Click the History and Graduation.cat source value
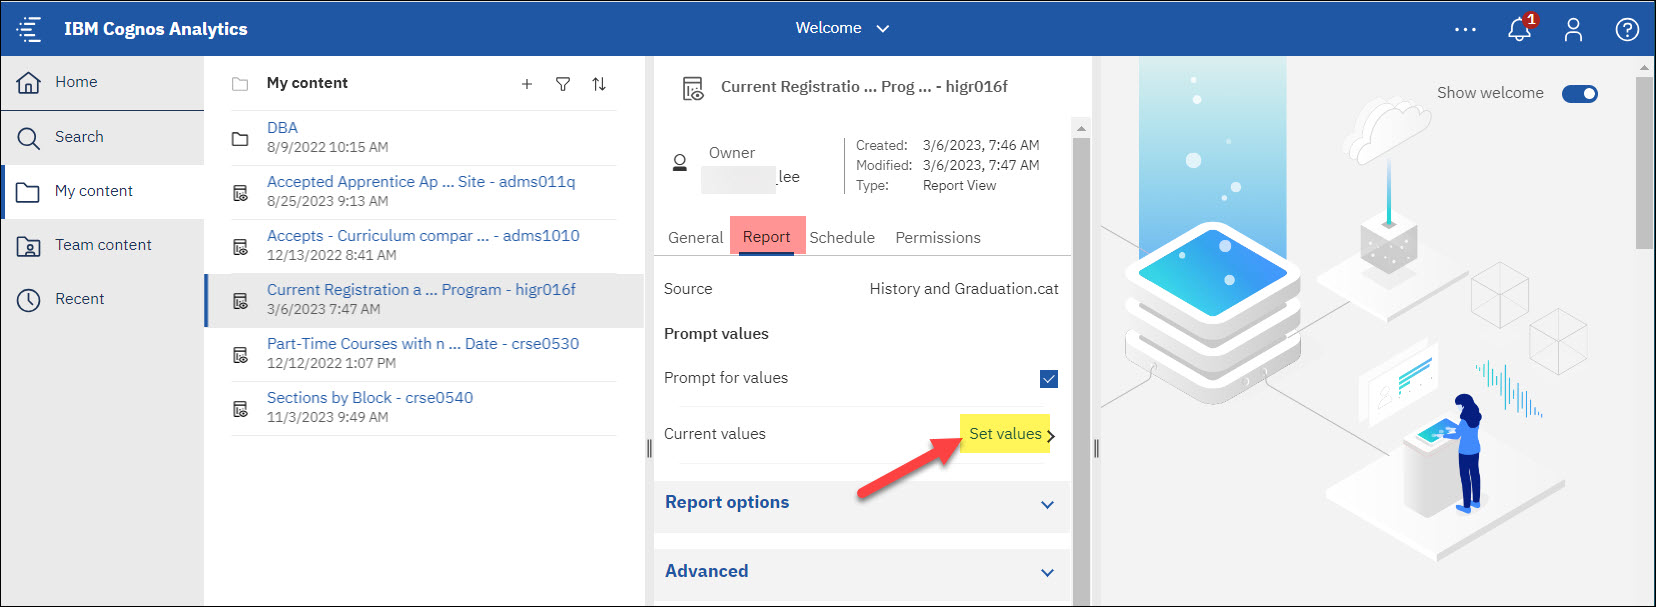Image resolution: width=1656 pixels, height=607 pixels. click(964, 288)
